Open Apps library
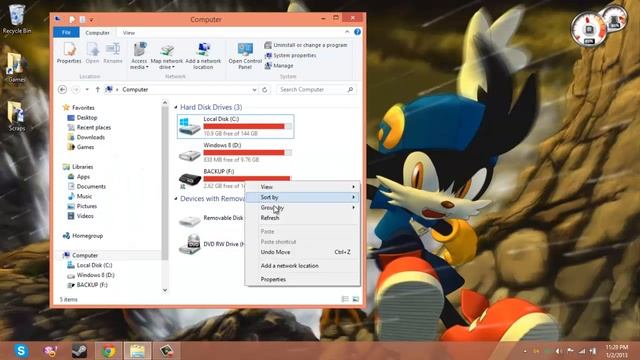640x360 pixels. click(79, 177)
